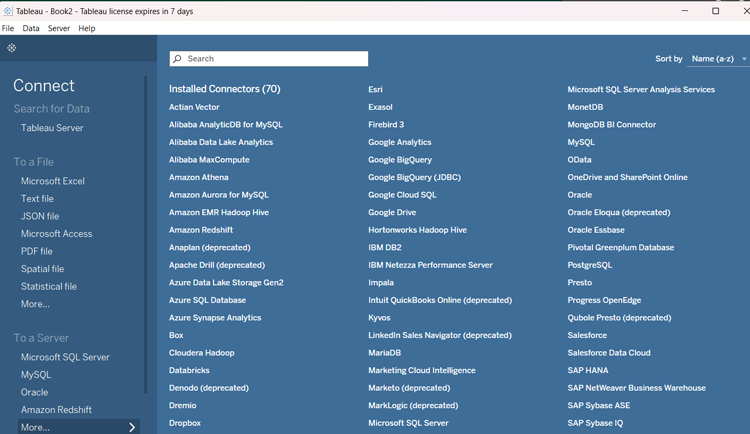Select Tableau Server under Search for Data
The height and width of the screenshot is (434, 750).
coord(52,128)
